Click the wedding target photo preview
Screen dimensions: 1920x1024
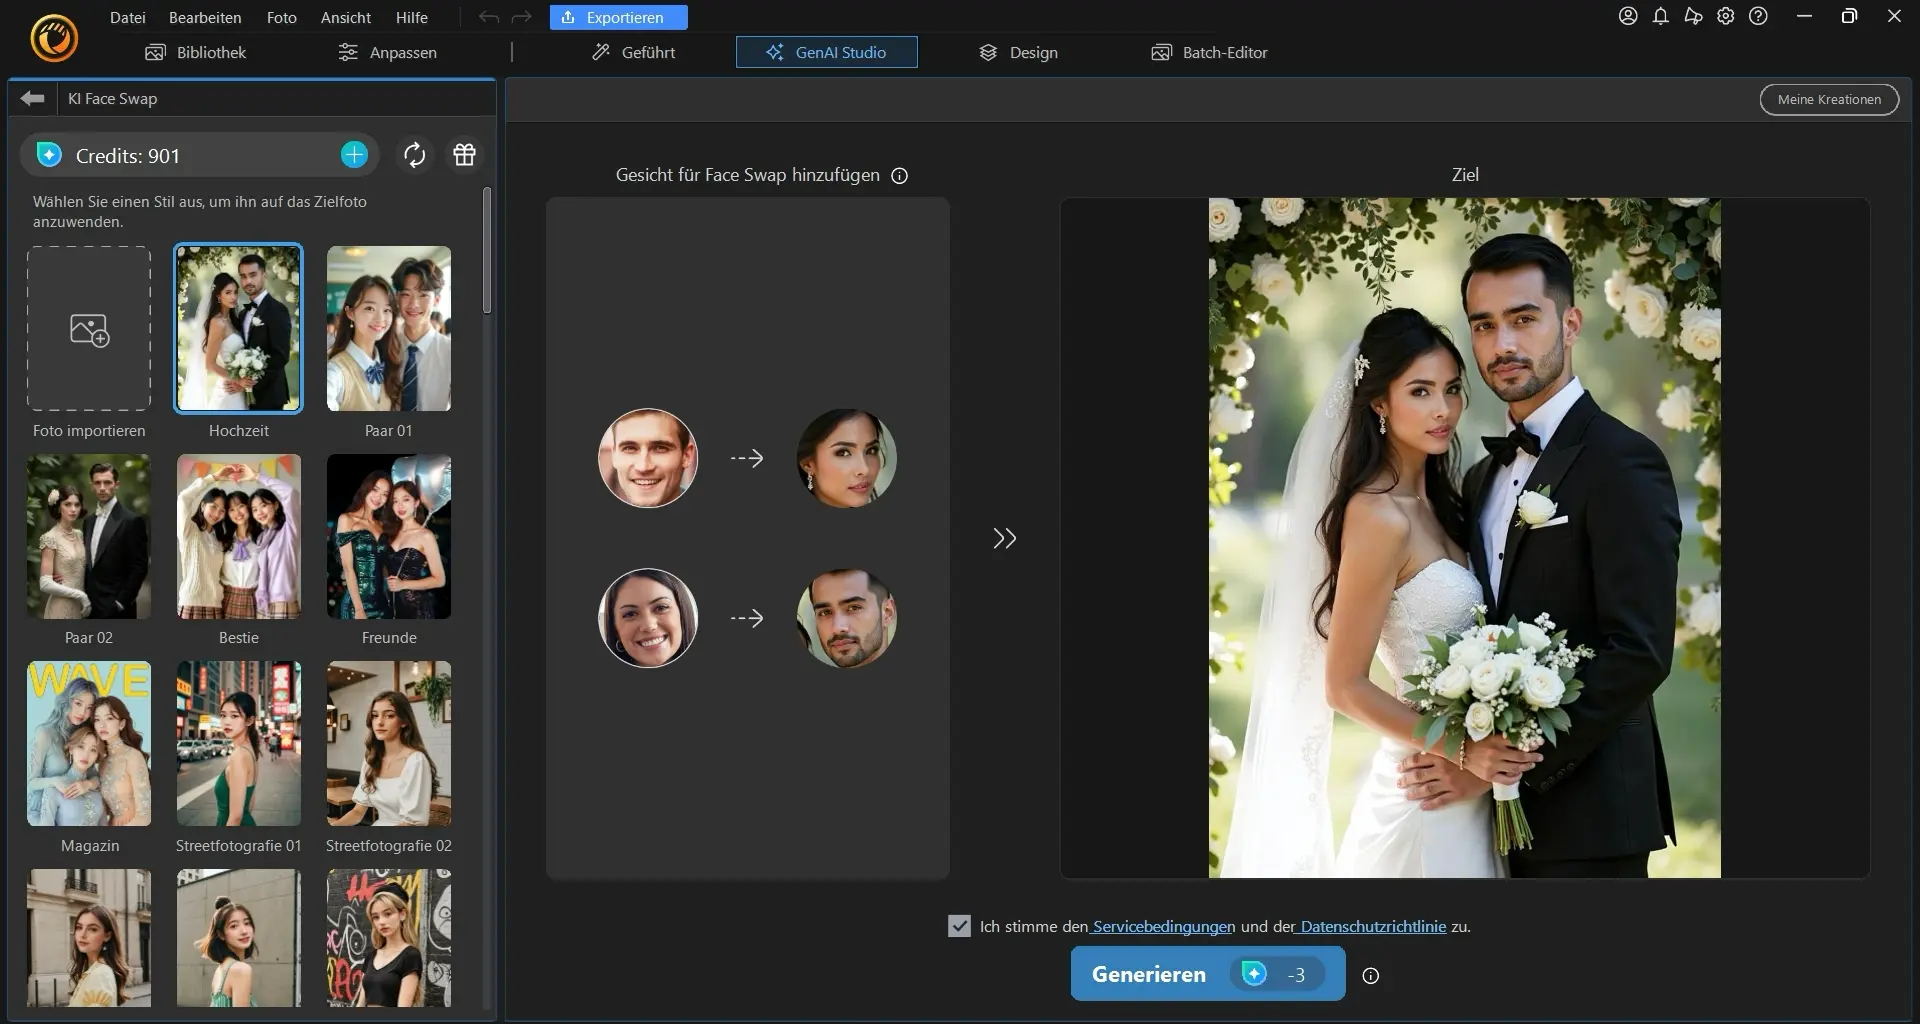1465,538
